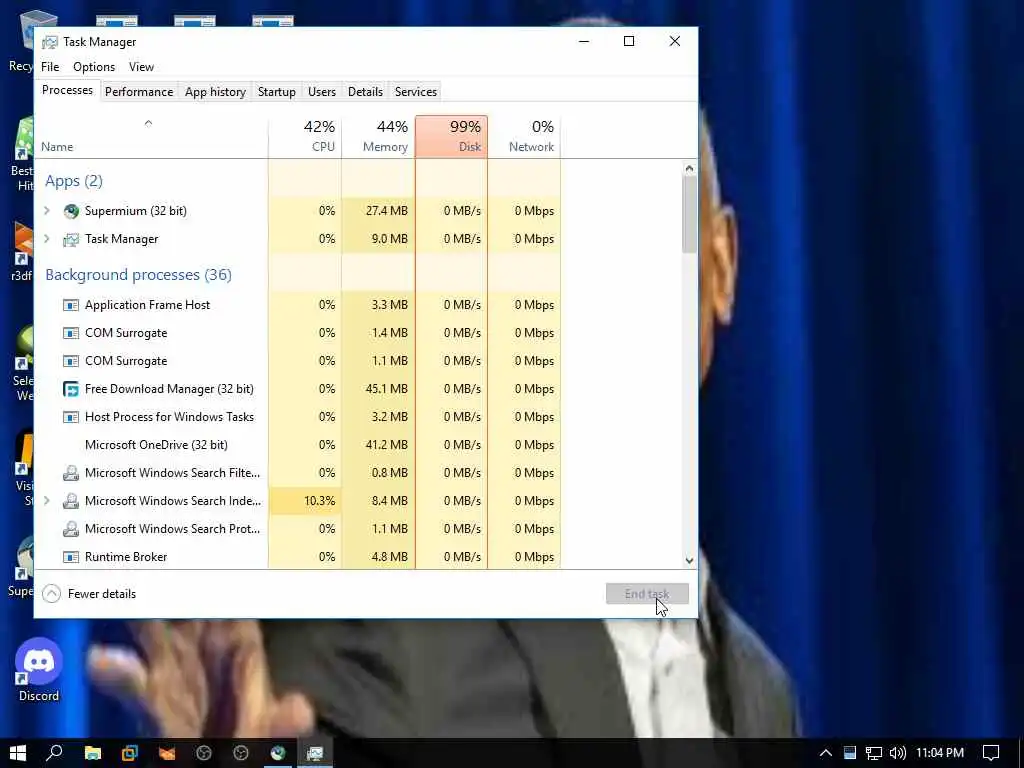
Task: Click the Runtime Broker process icon
Action: [71, 557]
